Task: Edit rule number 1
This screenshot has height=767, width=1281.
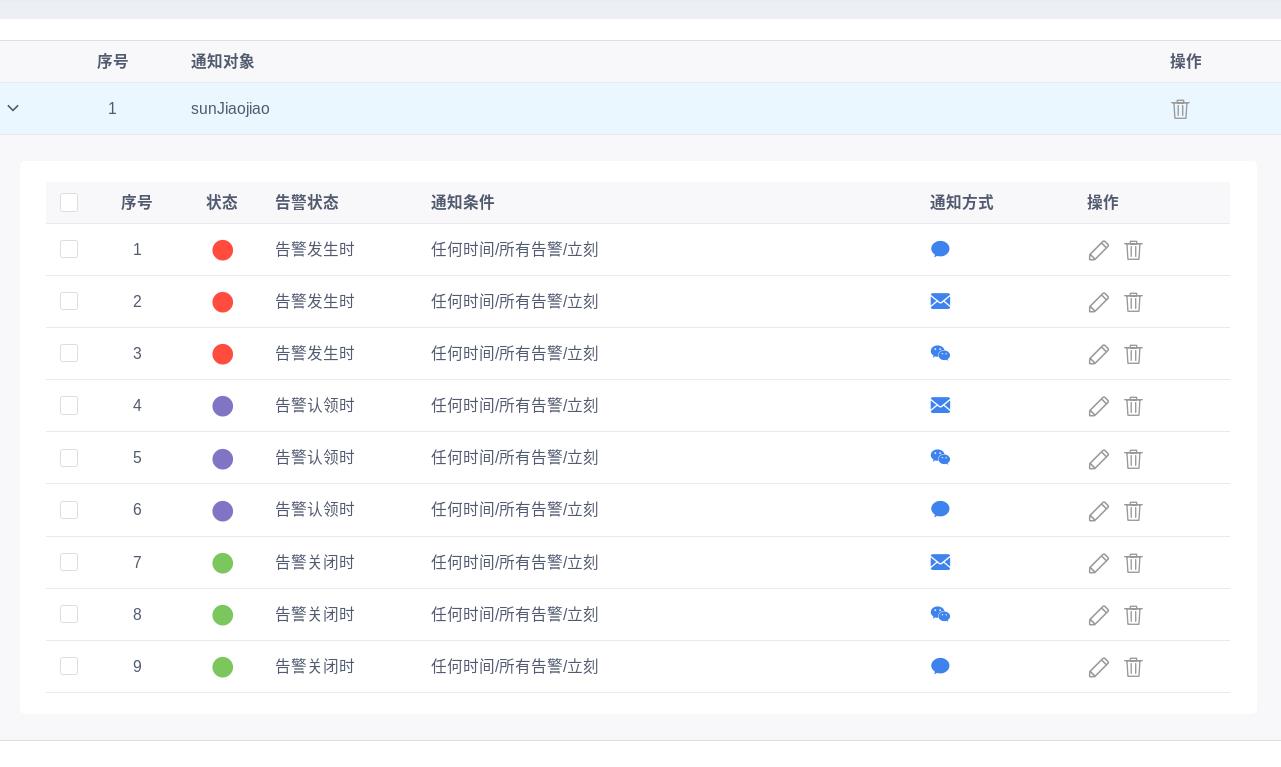Action: (x=1098, y=250)
